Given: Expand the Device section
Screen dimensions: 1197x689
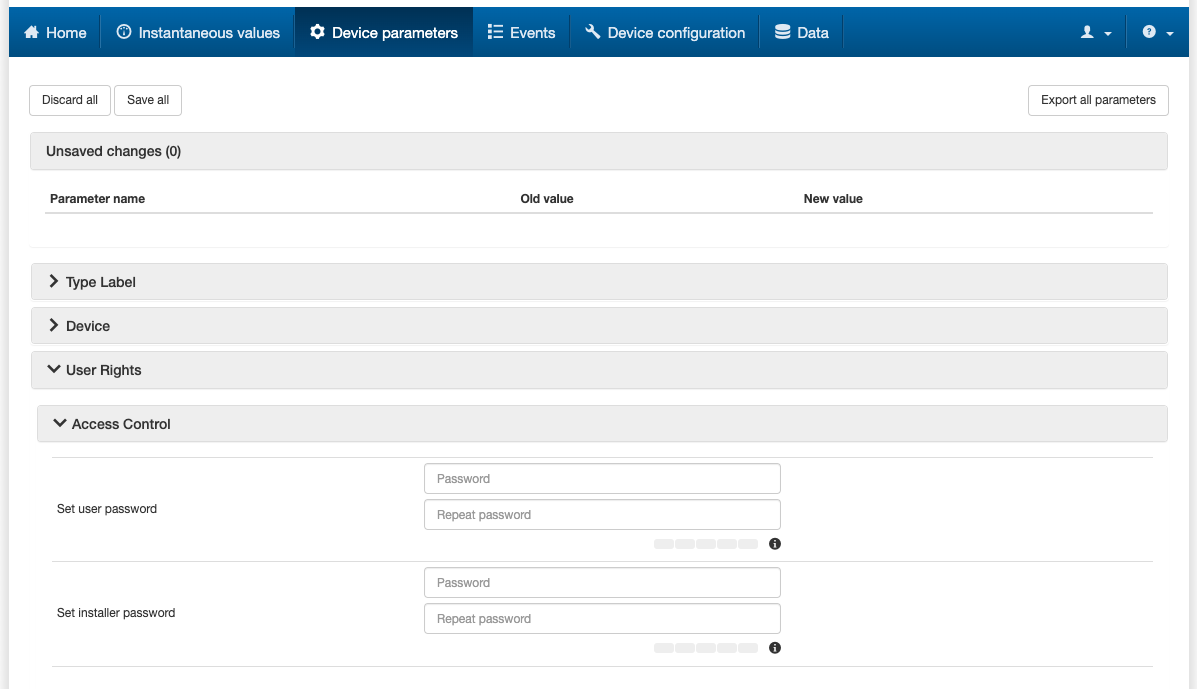Looking at the screenshot, I should (87, 326).
